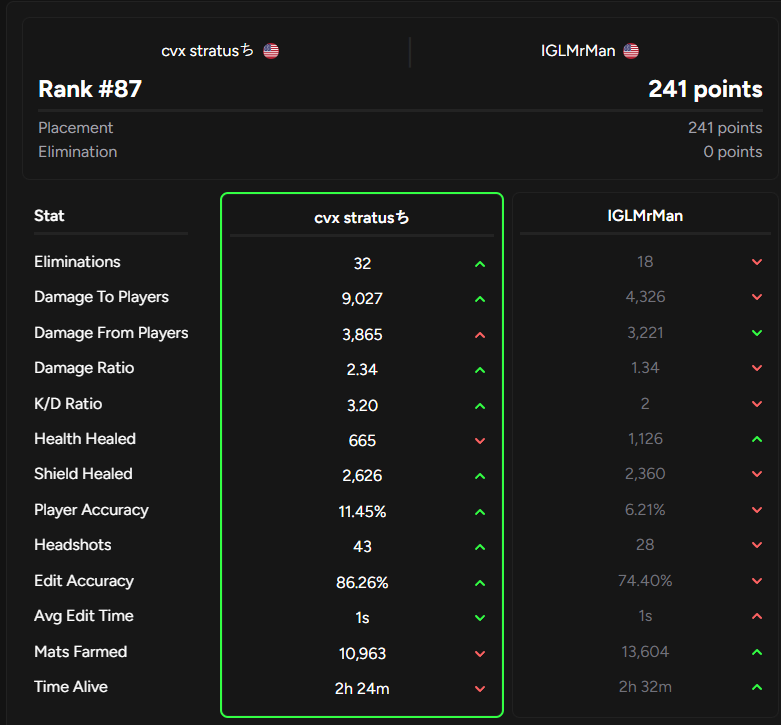Click the Player Accuracy label
Viewport: 781px width, 725px height.
point(92,510)
